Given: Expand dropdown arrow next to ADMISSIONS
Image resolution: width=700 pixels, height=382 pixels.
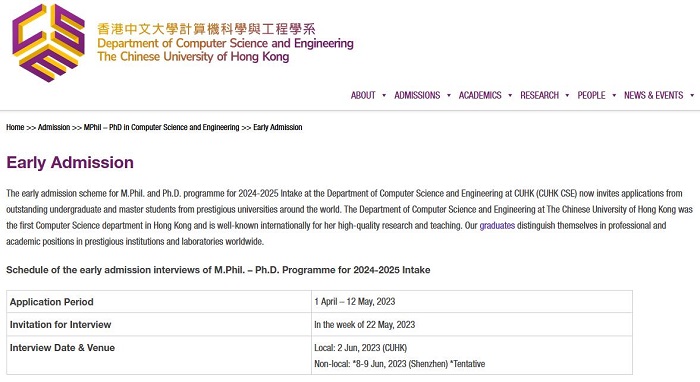Looking at the screenshot, I should tap(449, 96).
